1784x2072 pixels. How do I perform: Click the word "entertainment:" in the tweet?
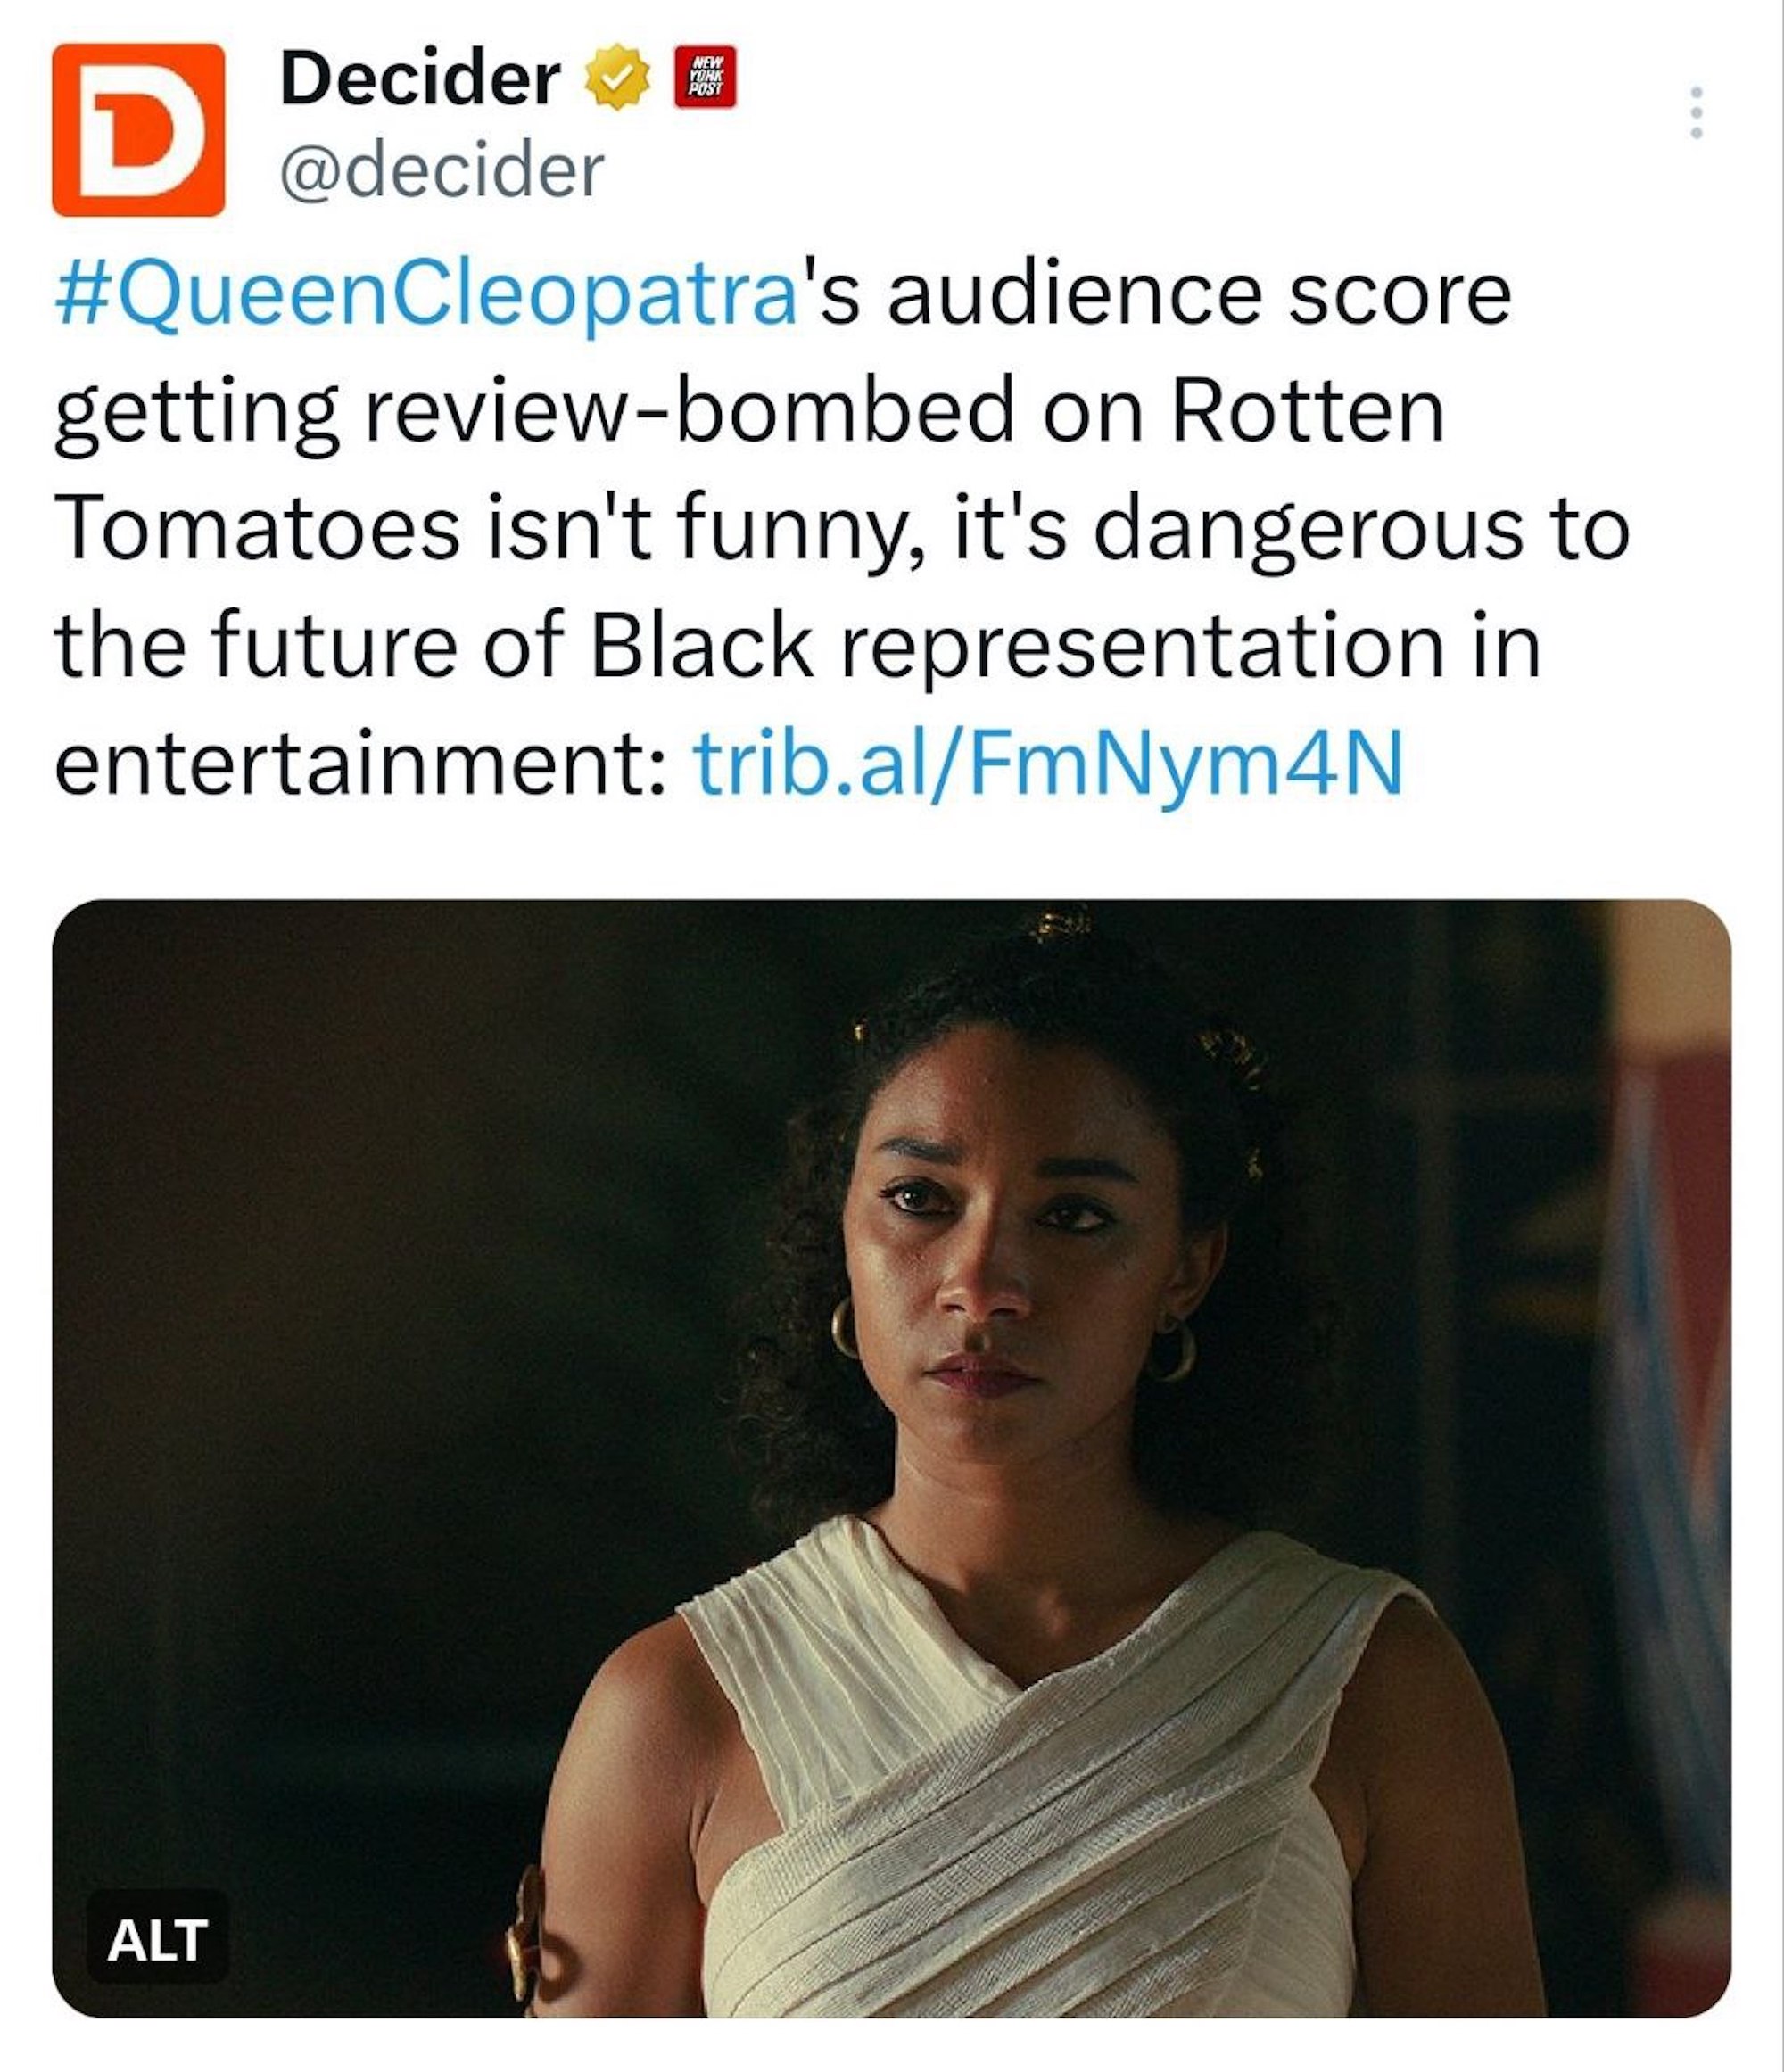(x=360, y=764)
